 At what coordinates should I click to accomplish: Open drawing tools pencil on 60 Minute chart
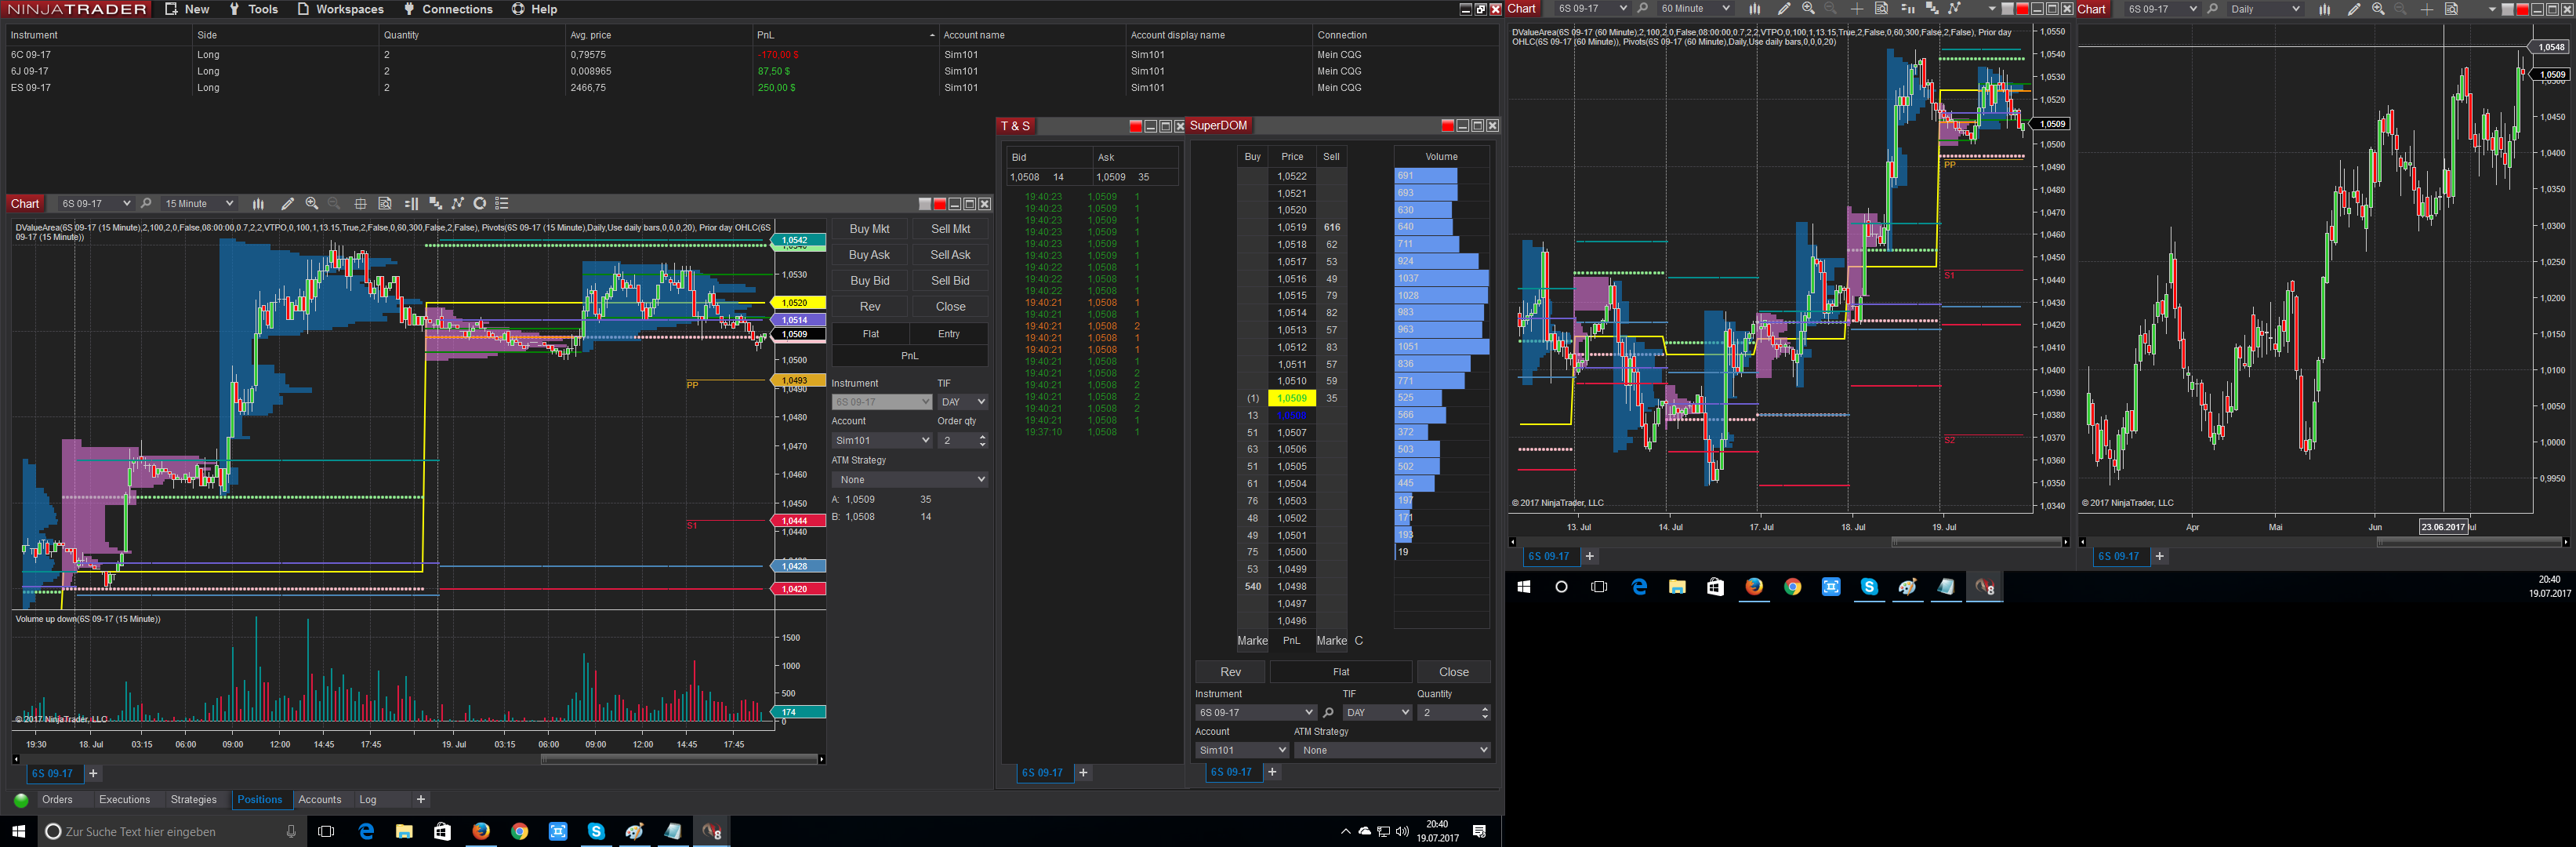tap(1784, 9)
